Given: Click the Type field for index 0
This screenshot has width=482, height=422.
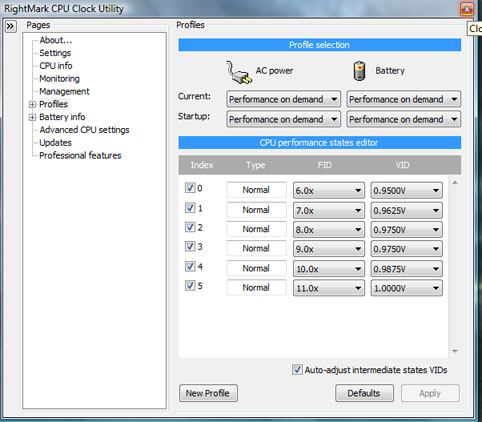Looking at the screenshot, I should pos(256,190).
